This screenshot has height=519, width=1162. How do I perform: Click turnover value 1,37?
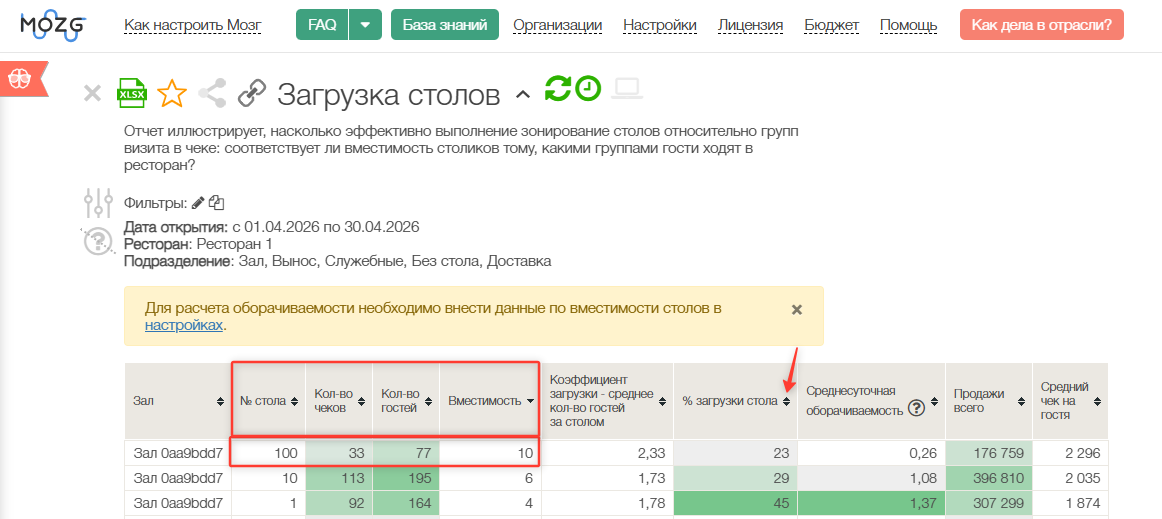(871, 502)
